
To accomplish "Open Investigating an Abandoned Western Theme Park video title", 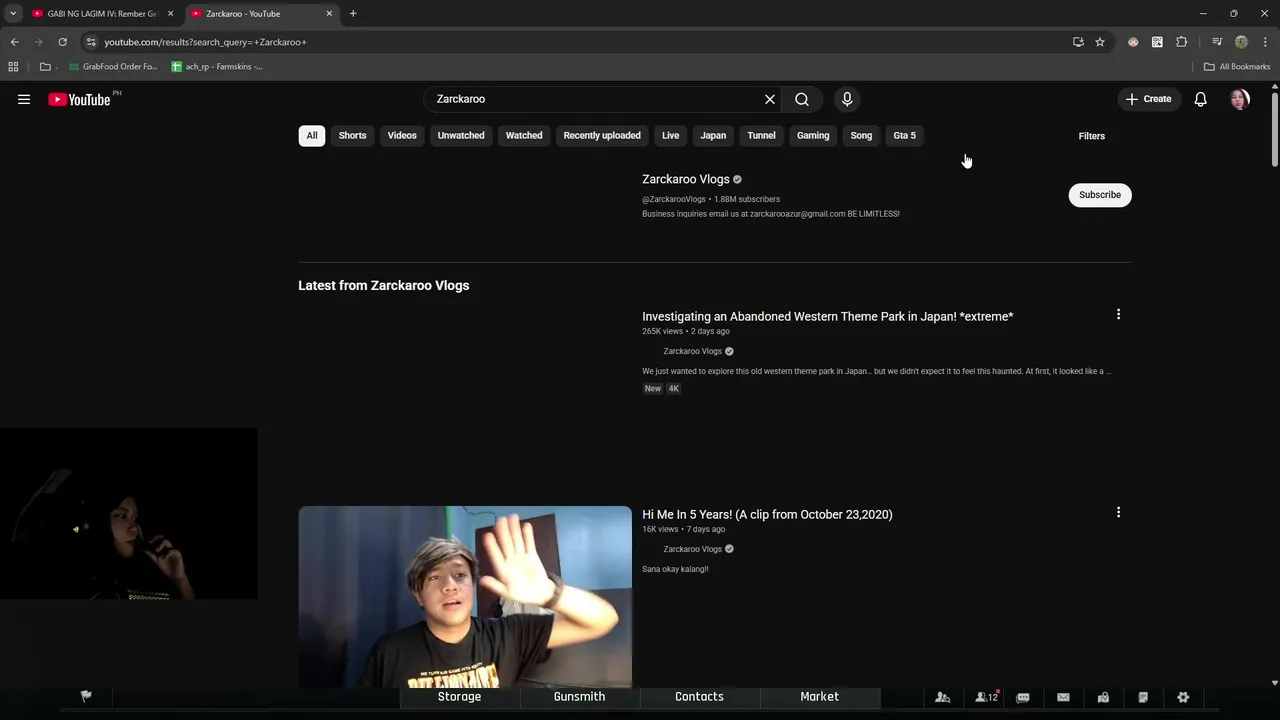I will (x=828, y=316).
